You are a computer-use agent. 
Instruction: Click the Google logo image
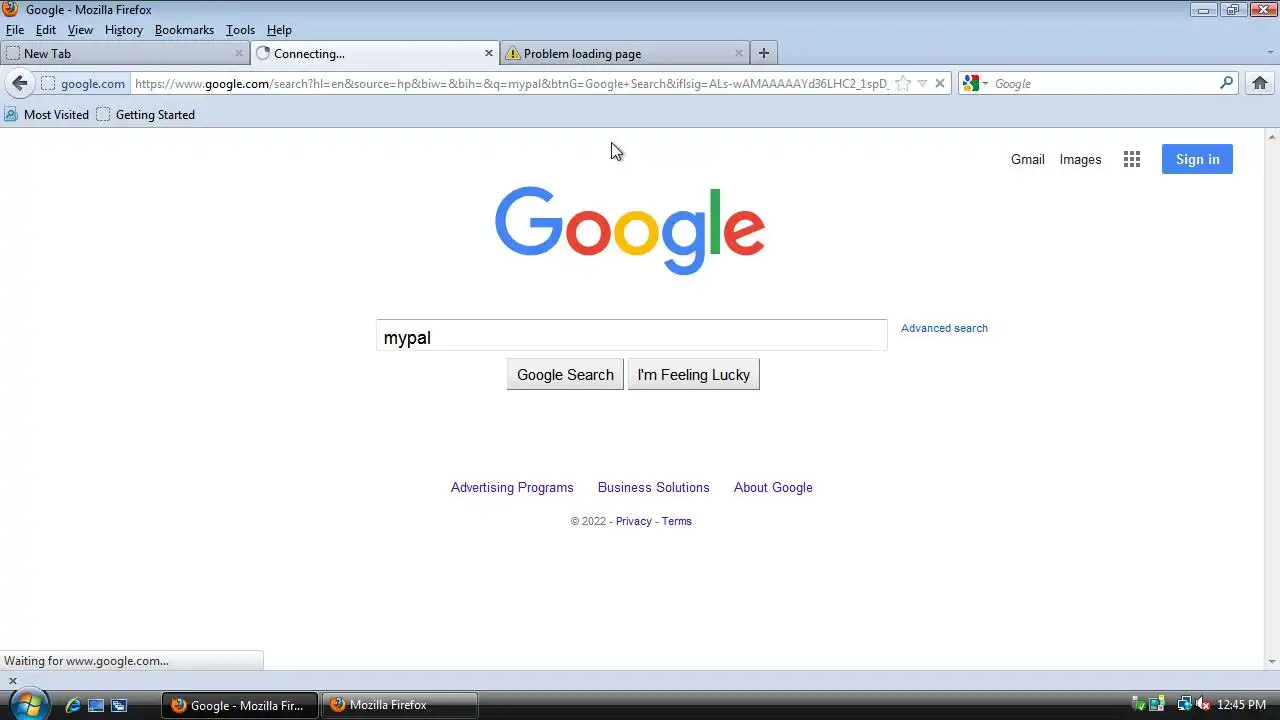tap(630, 231)
